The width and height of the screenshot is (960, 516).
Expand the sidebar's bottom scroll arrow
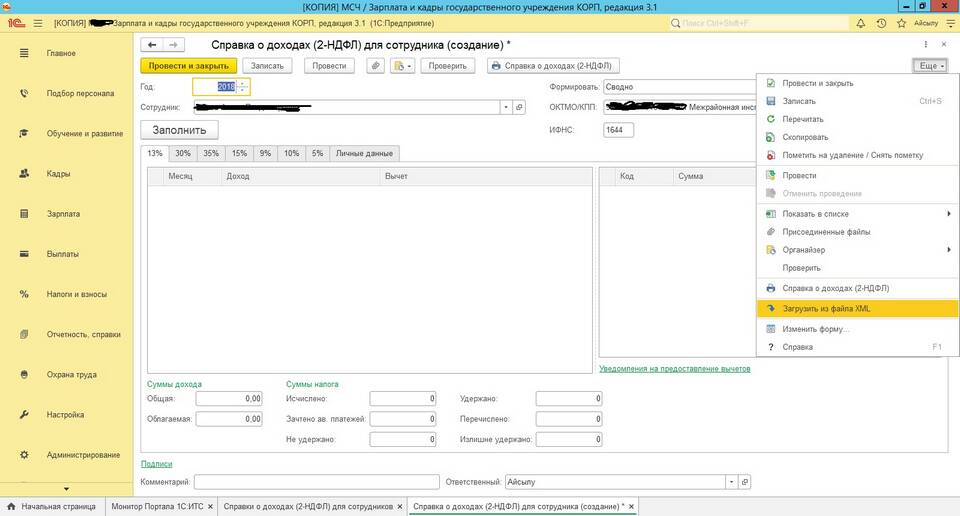[66, 489]
